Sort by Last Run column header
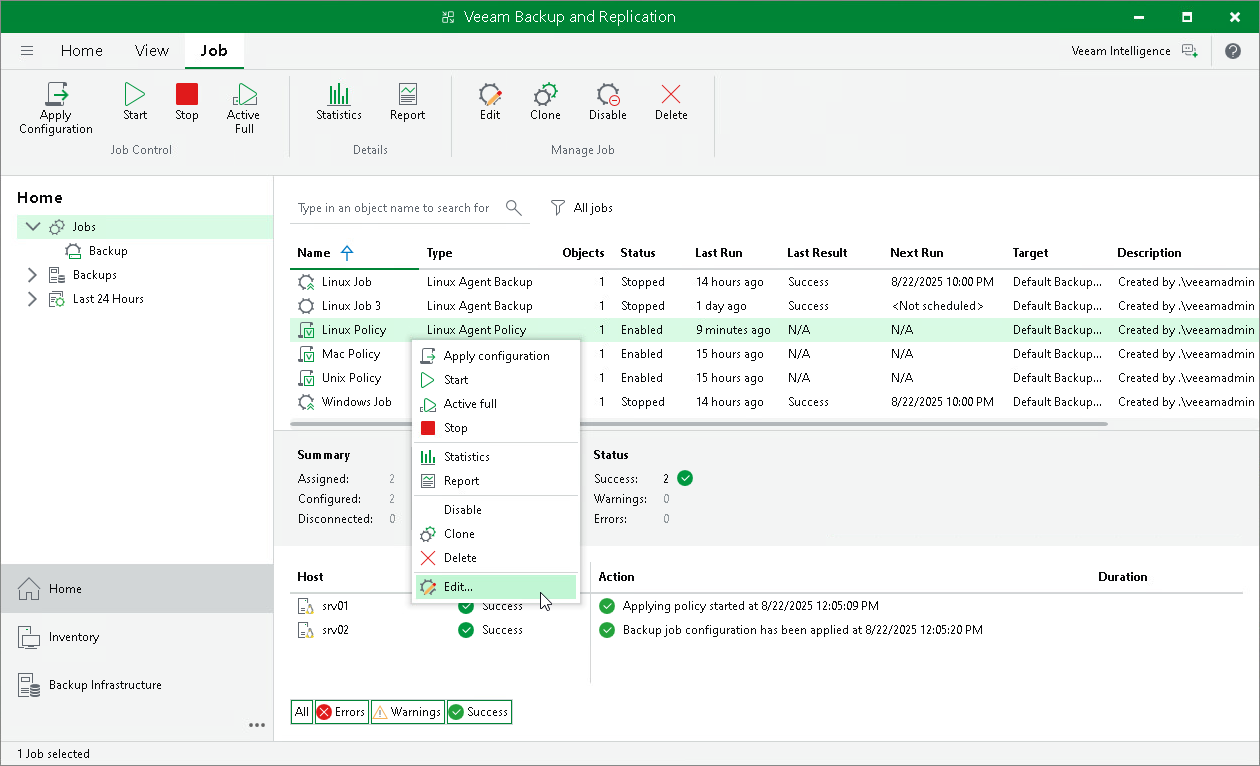 719,253
